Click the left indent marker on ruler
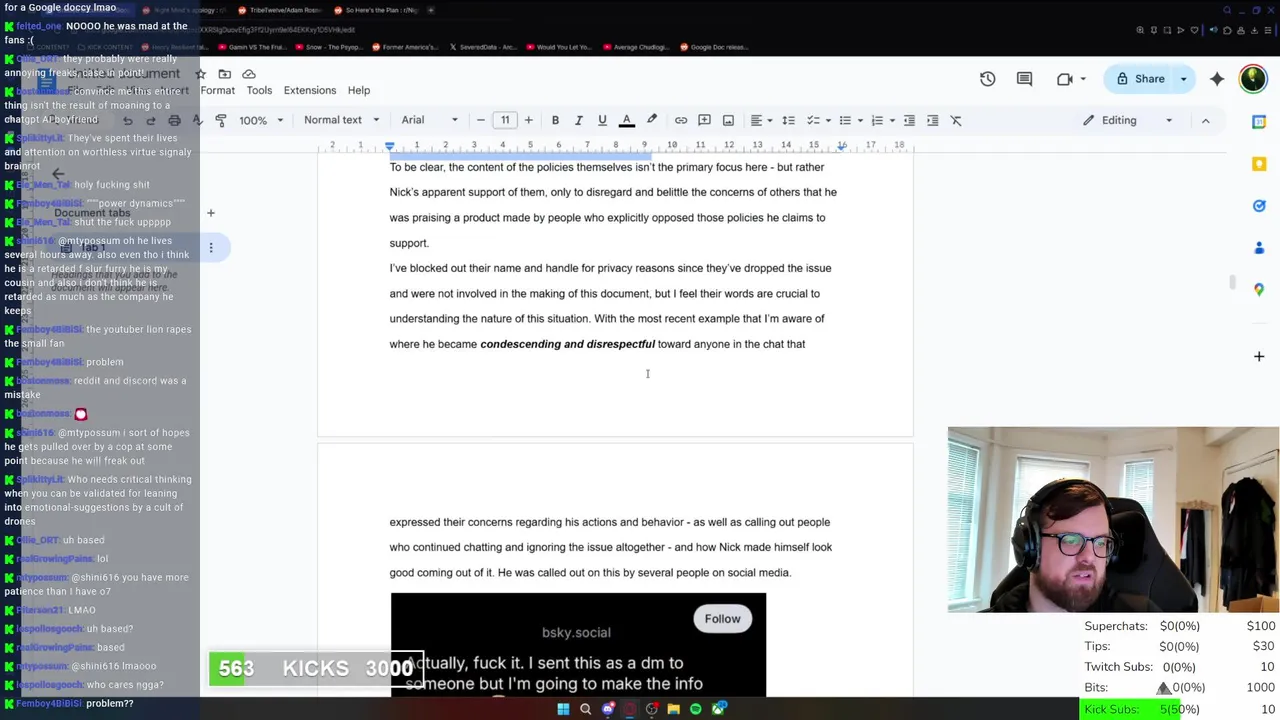The height and width of the screenshot is (720, 1280). coord(390,148)
